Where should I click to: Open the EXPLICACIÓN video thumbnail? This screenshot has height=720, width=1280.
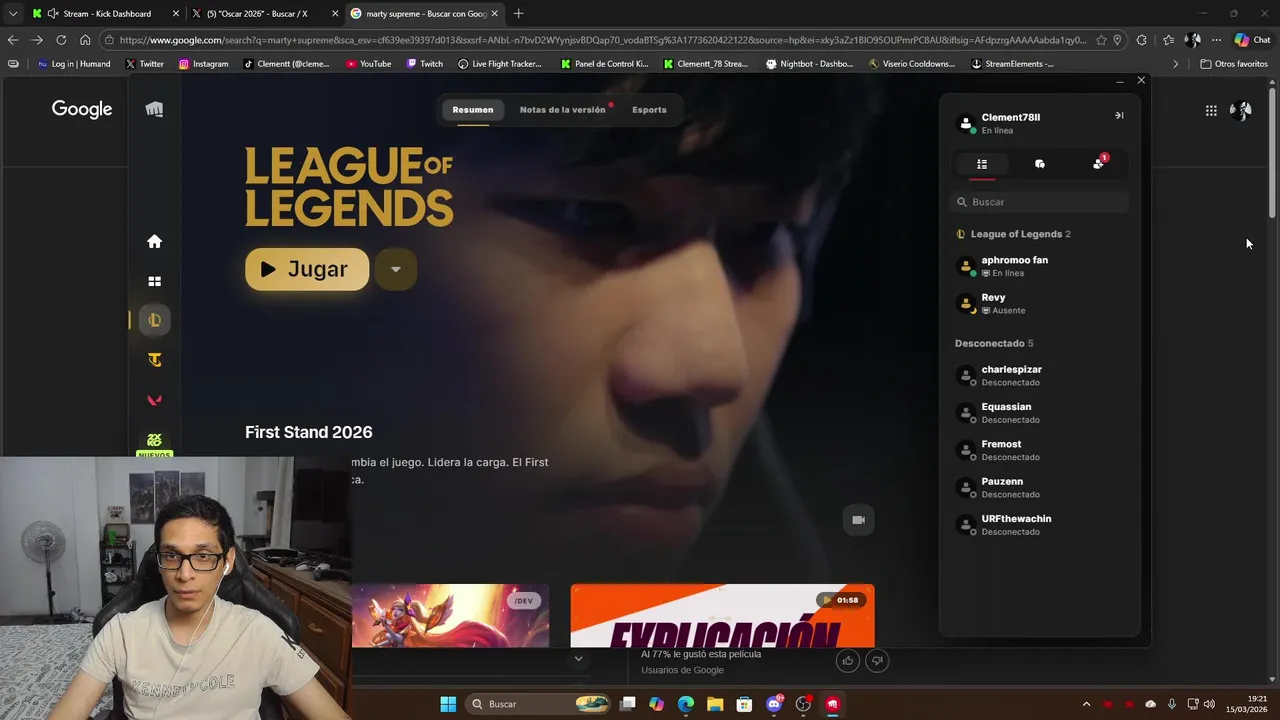[722, 616]
